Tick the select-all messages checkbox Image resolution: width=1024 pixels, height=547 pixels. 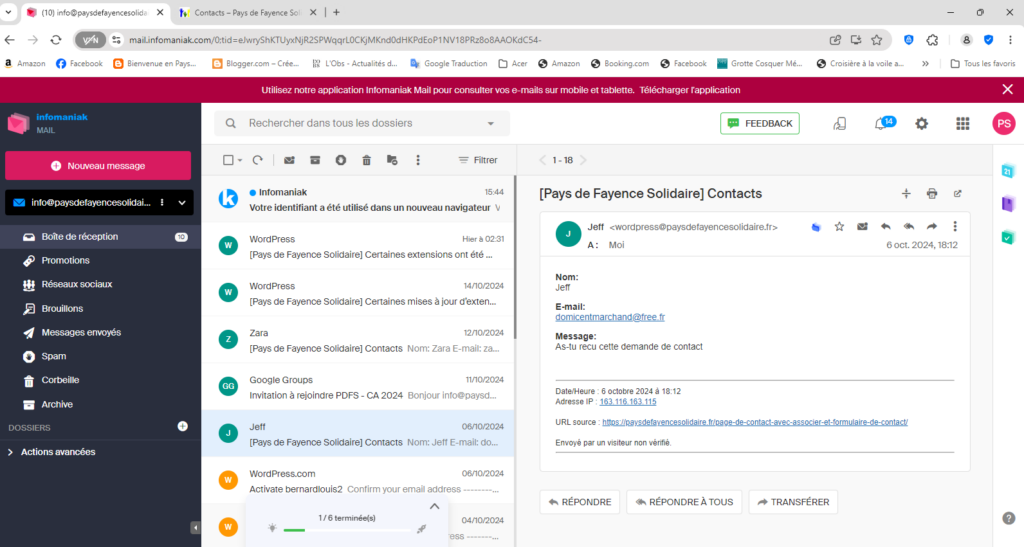228,160
